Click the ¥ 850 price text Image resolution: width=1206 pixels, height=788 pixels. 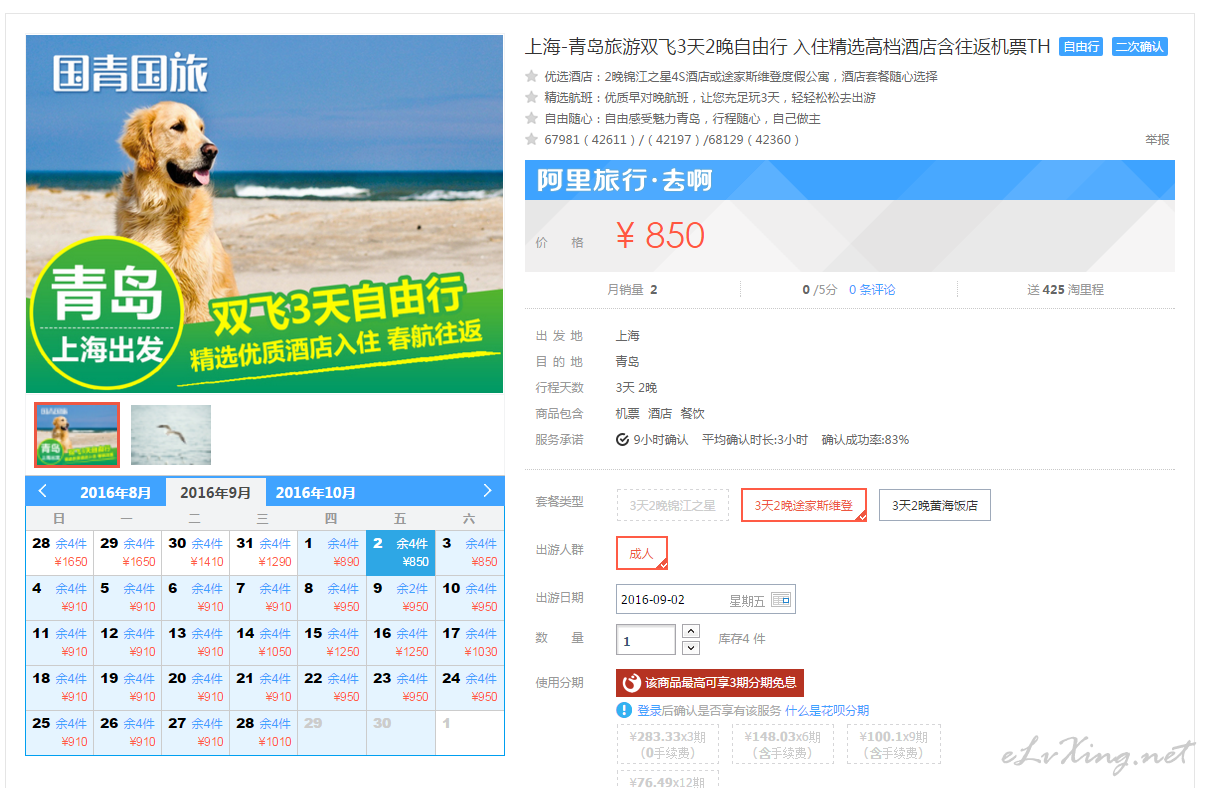coord(660,236)
